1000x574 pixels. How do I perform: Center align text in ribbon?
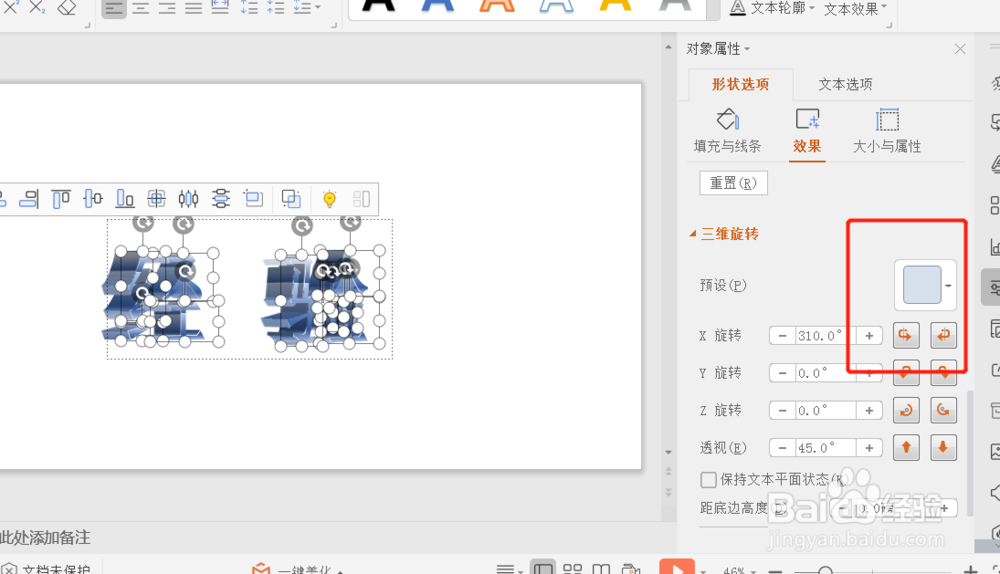click(x=141, y=8)
